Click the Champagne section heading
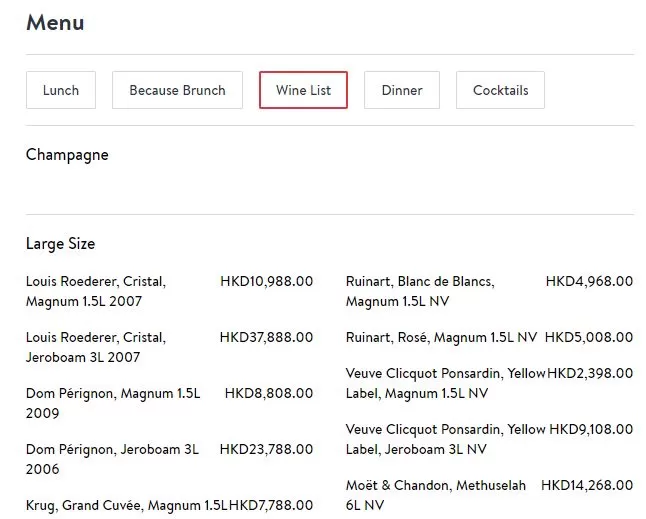The height and width of the screenshot is (519, 646). point(67,155)
